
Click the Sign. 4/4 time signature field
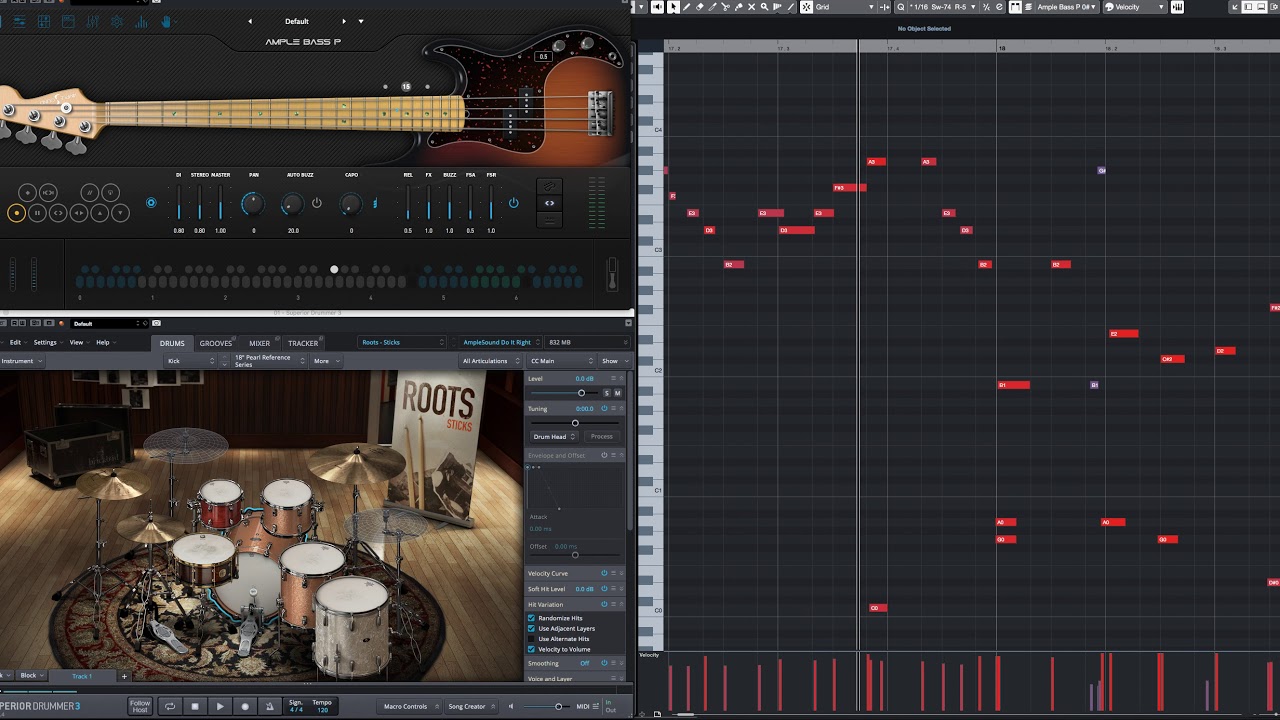point(296,705)
